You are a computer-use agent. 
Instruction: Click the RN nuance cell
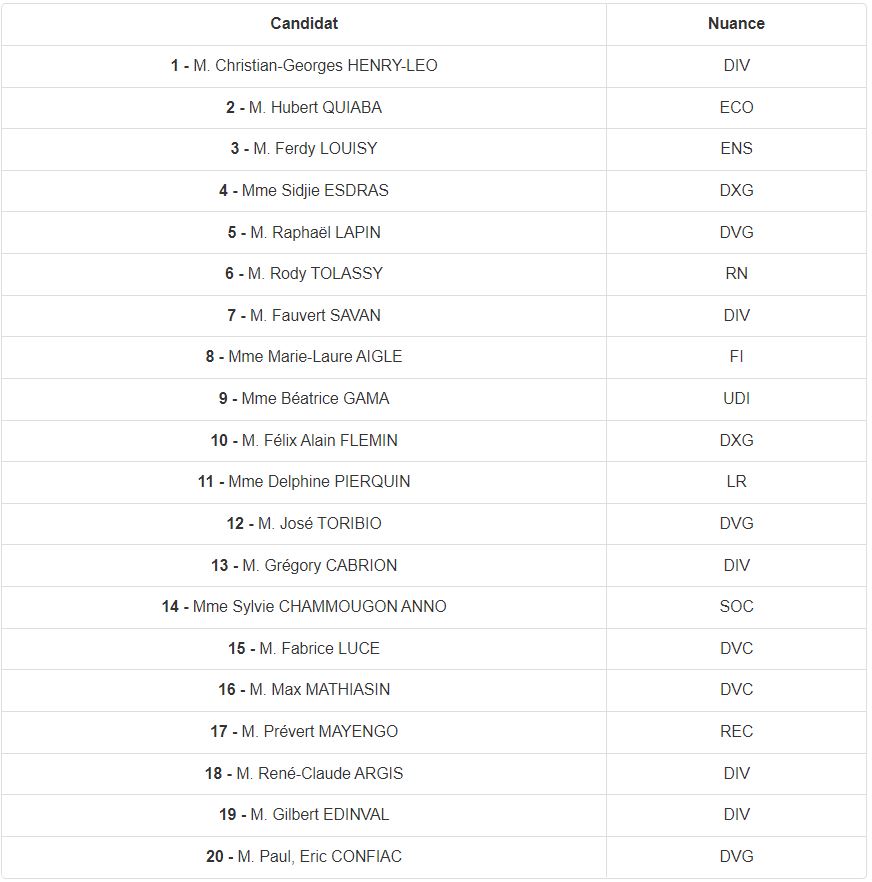(x=736, y=273)
